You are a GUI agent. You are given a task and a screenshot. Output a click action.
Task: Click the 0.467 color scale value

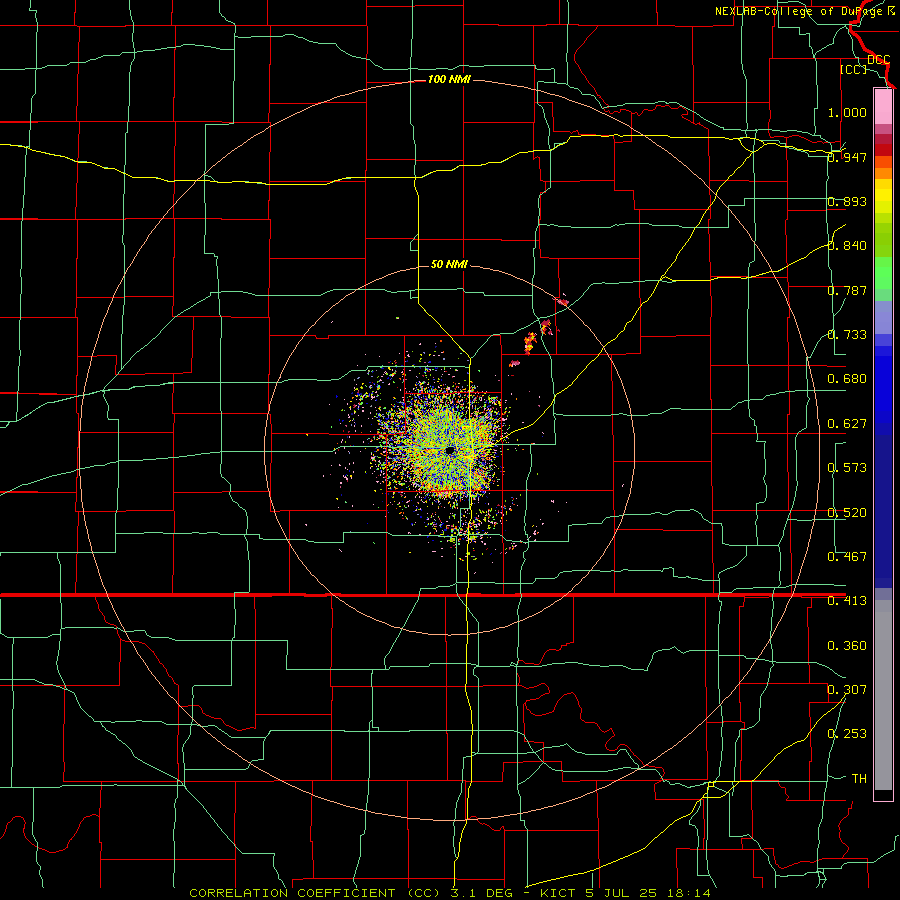[847, 557]
